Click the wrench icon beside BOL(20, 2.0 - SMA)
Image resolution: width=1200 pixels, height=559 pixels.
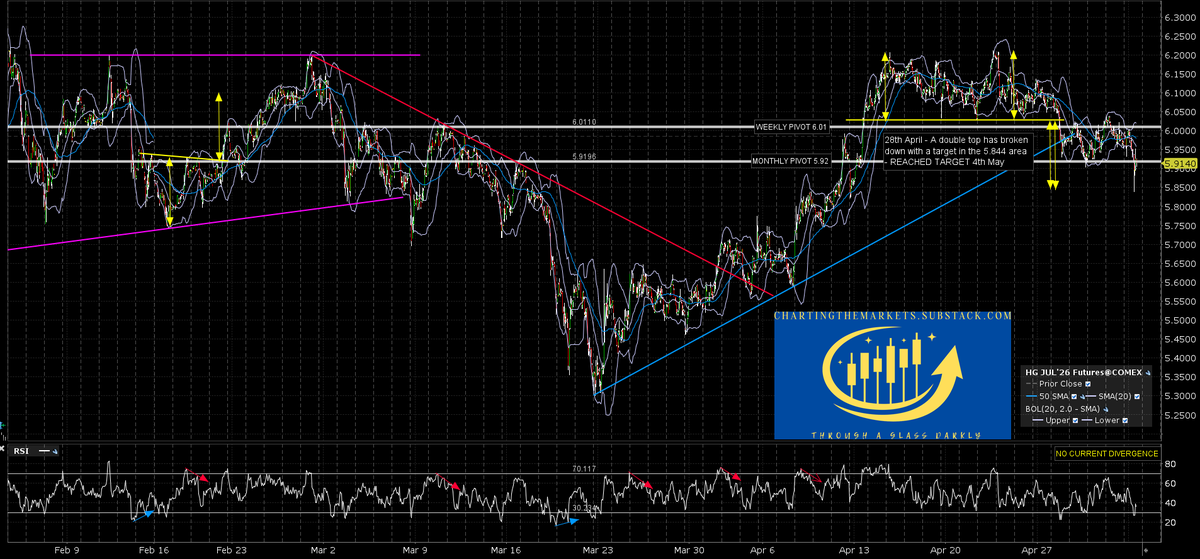point(1106,409)
